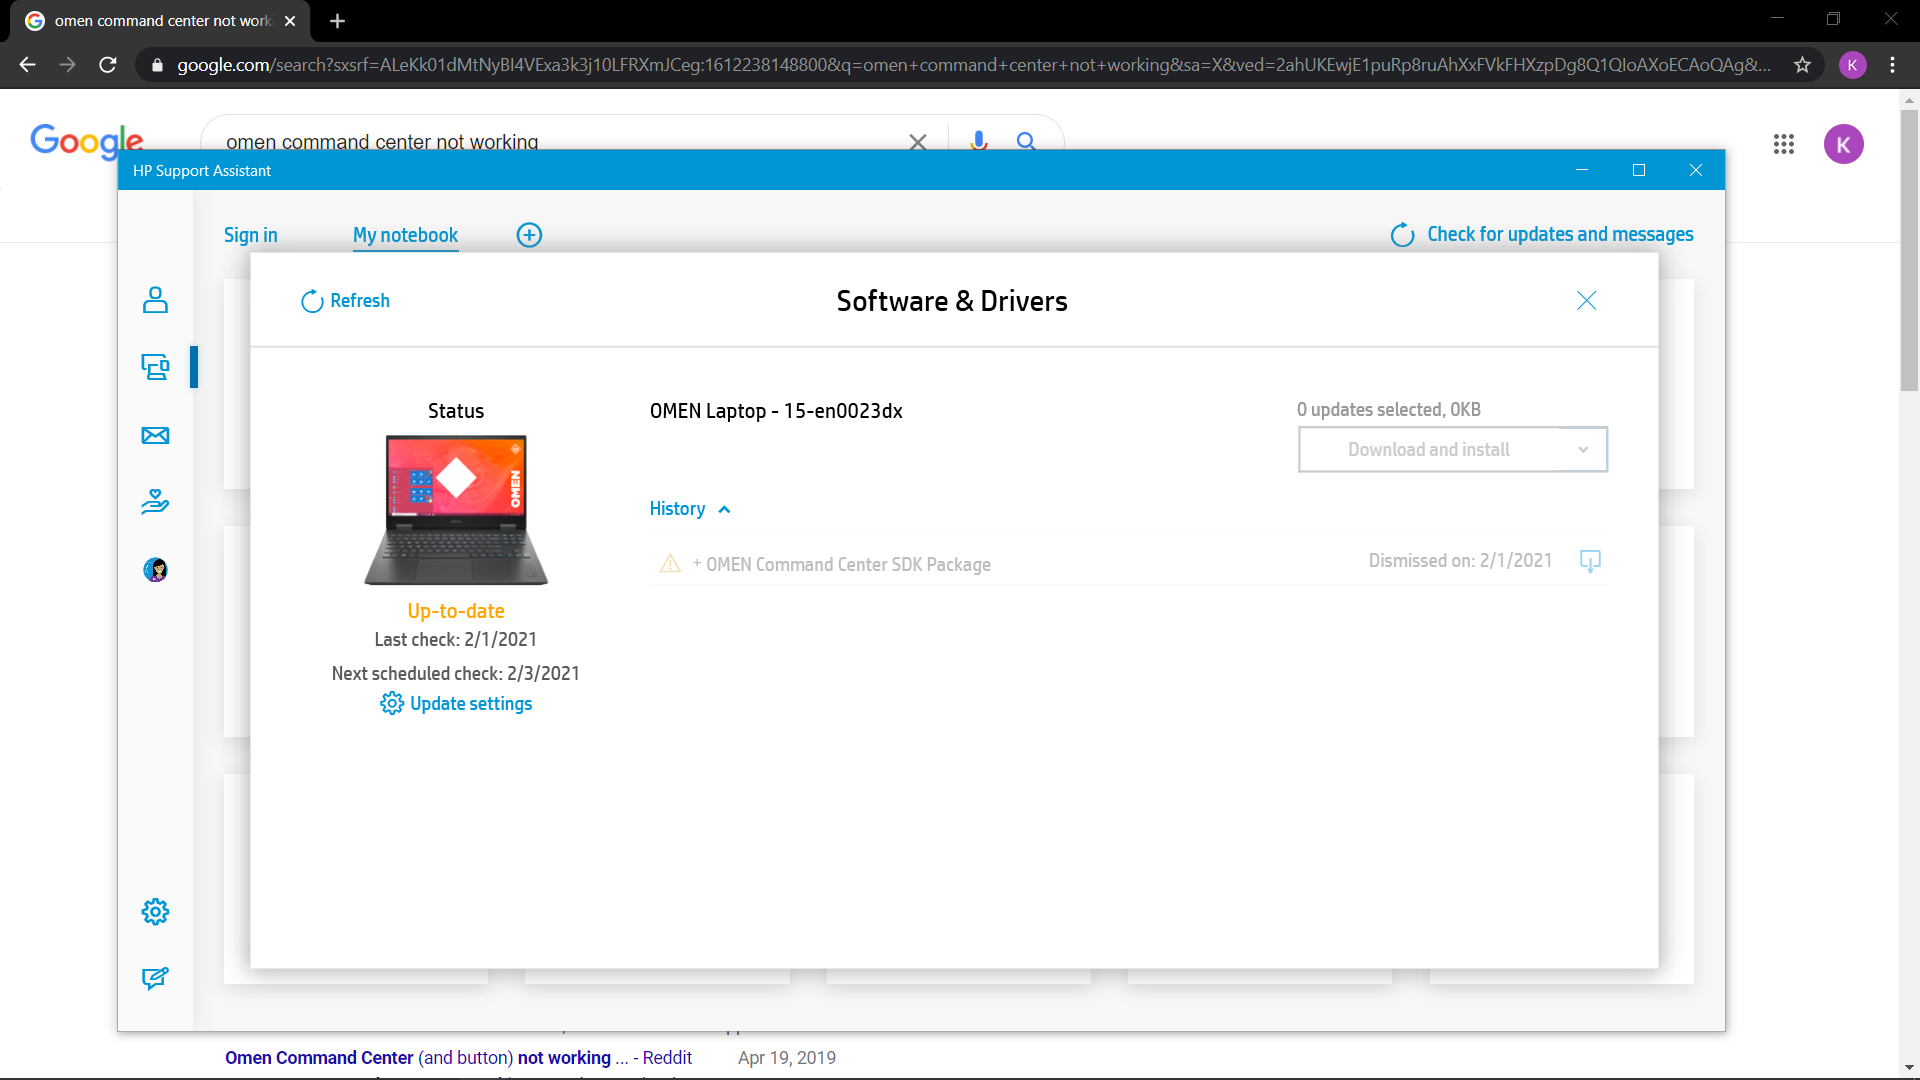Click Sign in link
The image size is (1920, 1080).
(x=251, y=235)
